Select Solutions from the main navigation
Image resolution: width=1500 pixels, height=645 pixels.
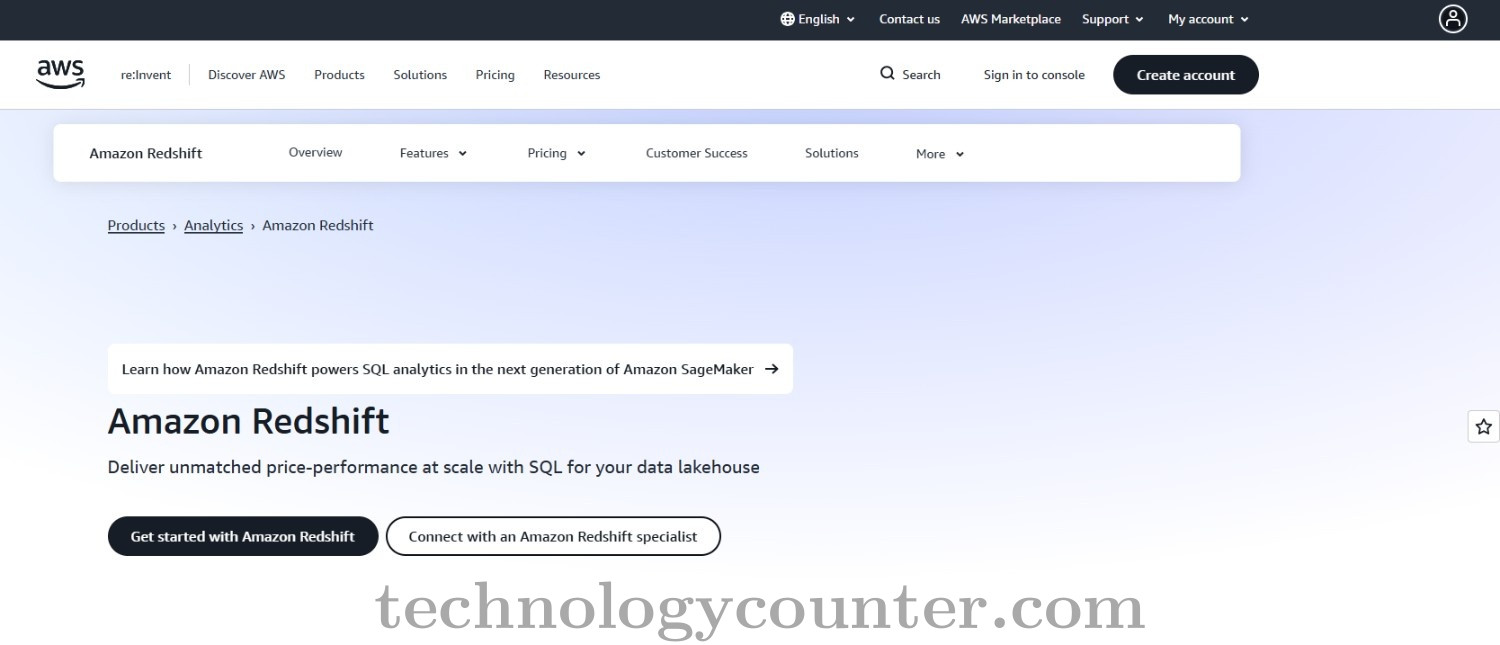click(419, 74)
